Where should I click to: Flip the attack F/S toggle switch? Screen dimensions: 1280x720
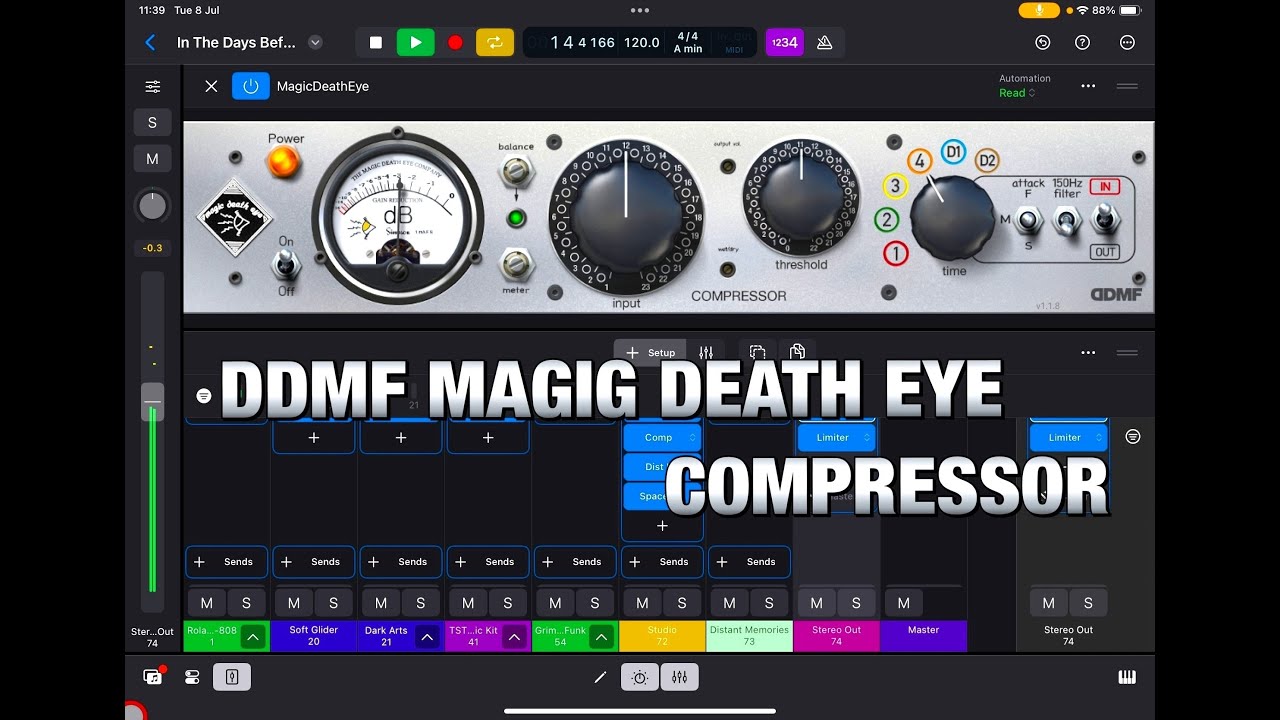pyautogui.click(x=1029, y=220)
